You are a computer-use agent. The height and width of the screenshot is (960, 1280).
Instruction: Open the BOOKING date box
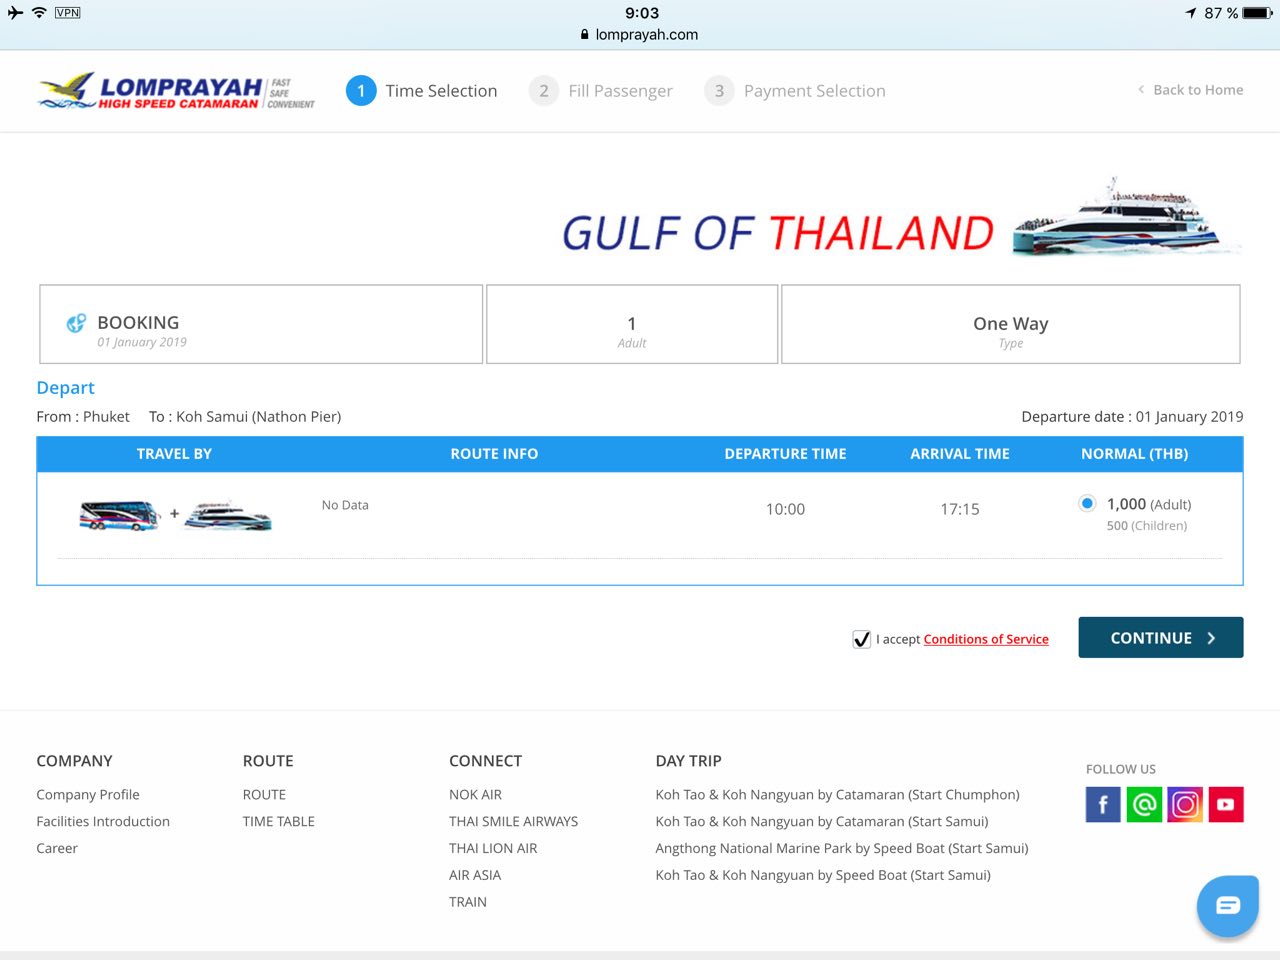coord(261,324)
